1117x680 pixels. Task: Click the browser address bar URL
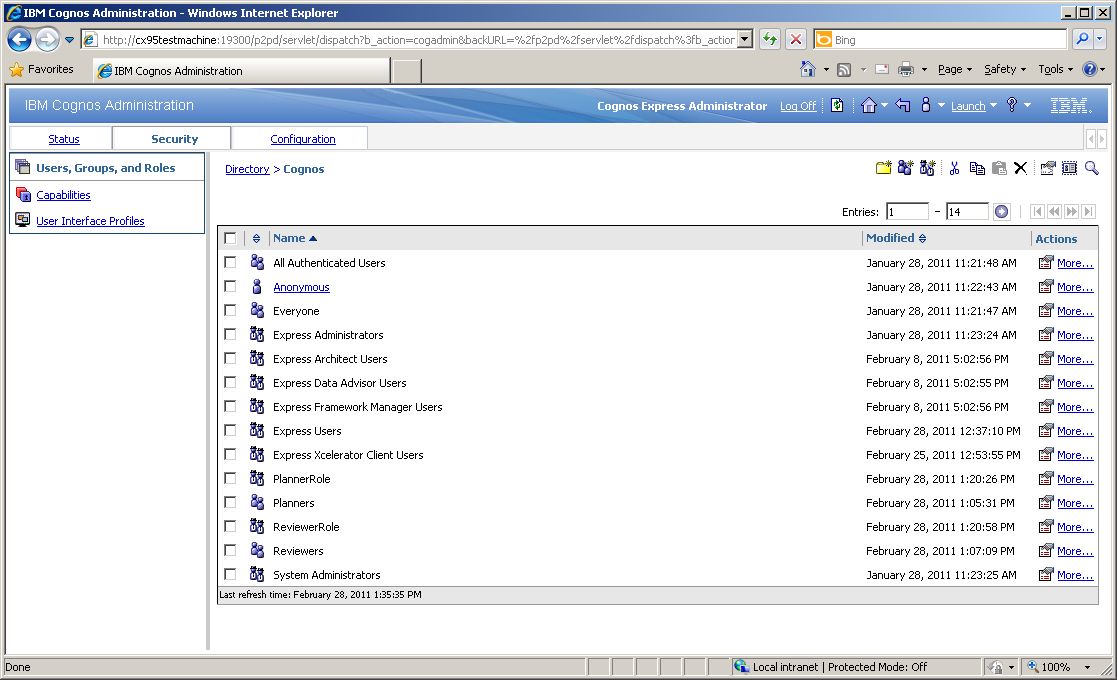pos(419,40)
